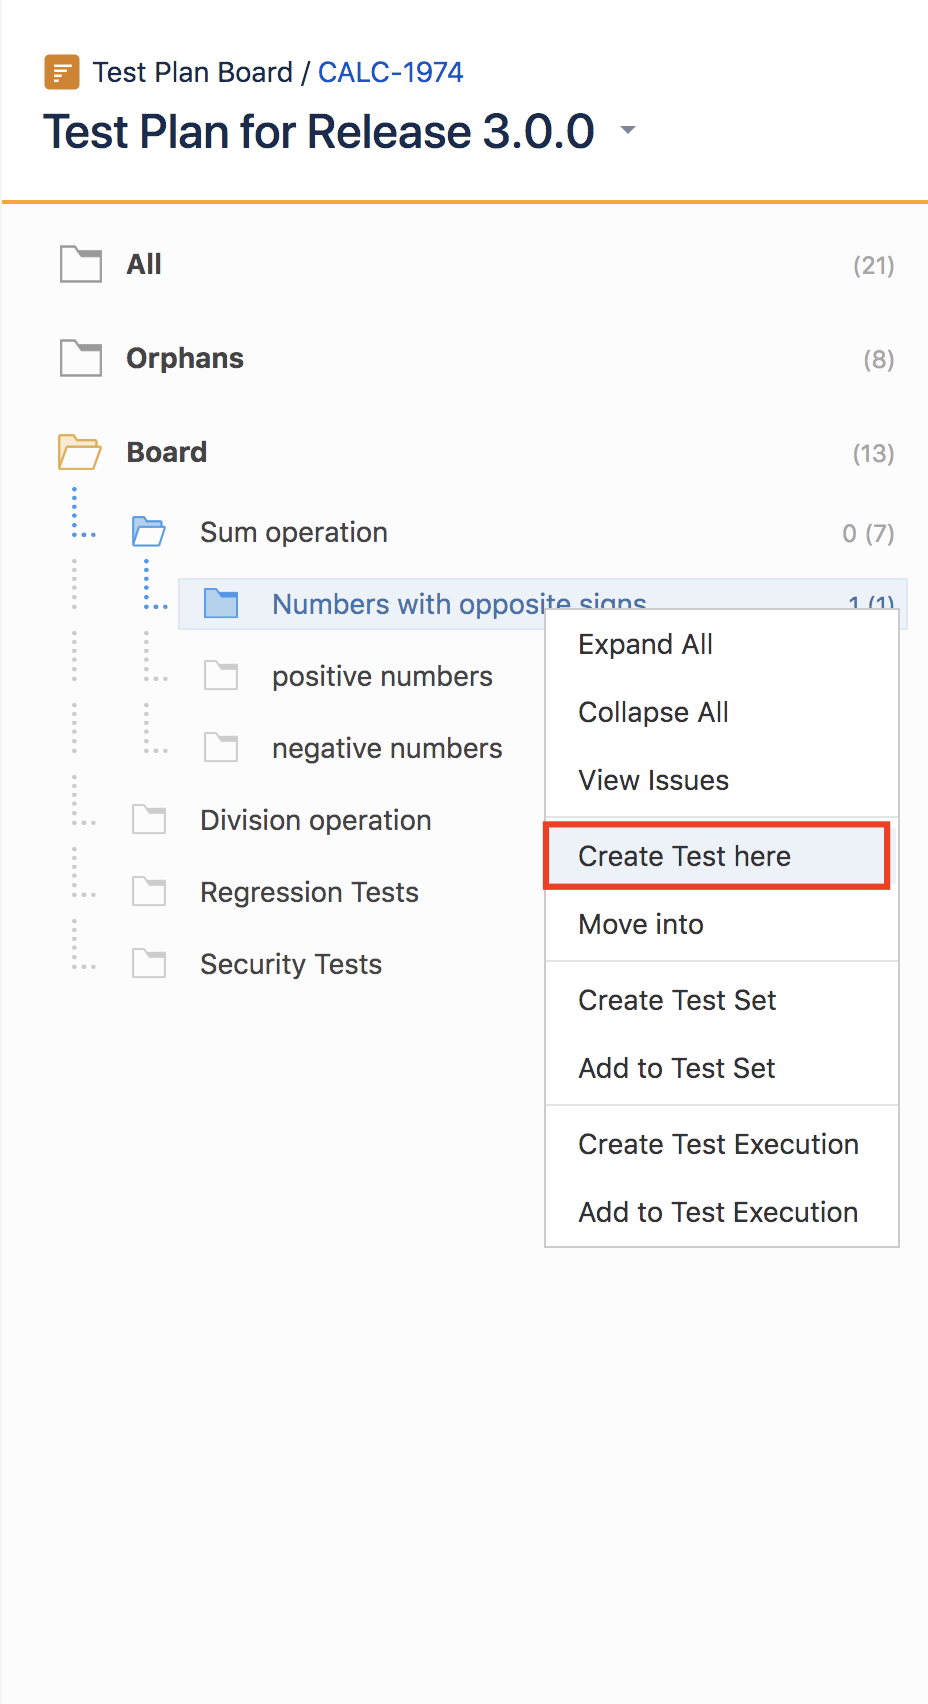Click the Sum operation blue folder icon
The image size is (928, 1704).
click(x=149, y=532)
